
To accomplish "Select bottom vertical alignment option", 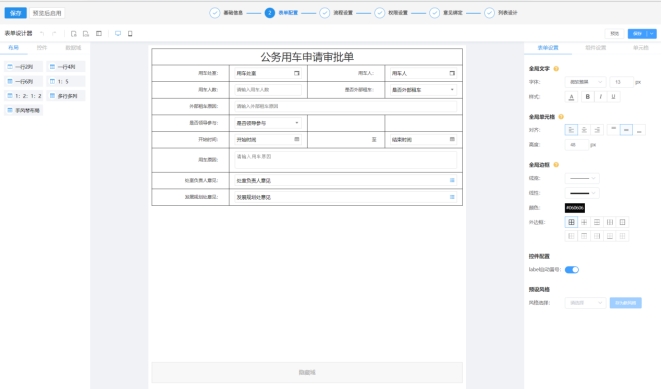I will (x=639, y=130).
